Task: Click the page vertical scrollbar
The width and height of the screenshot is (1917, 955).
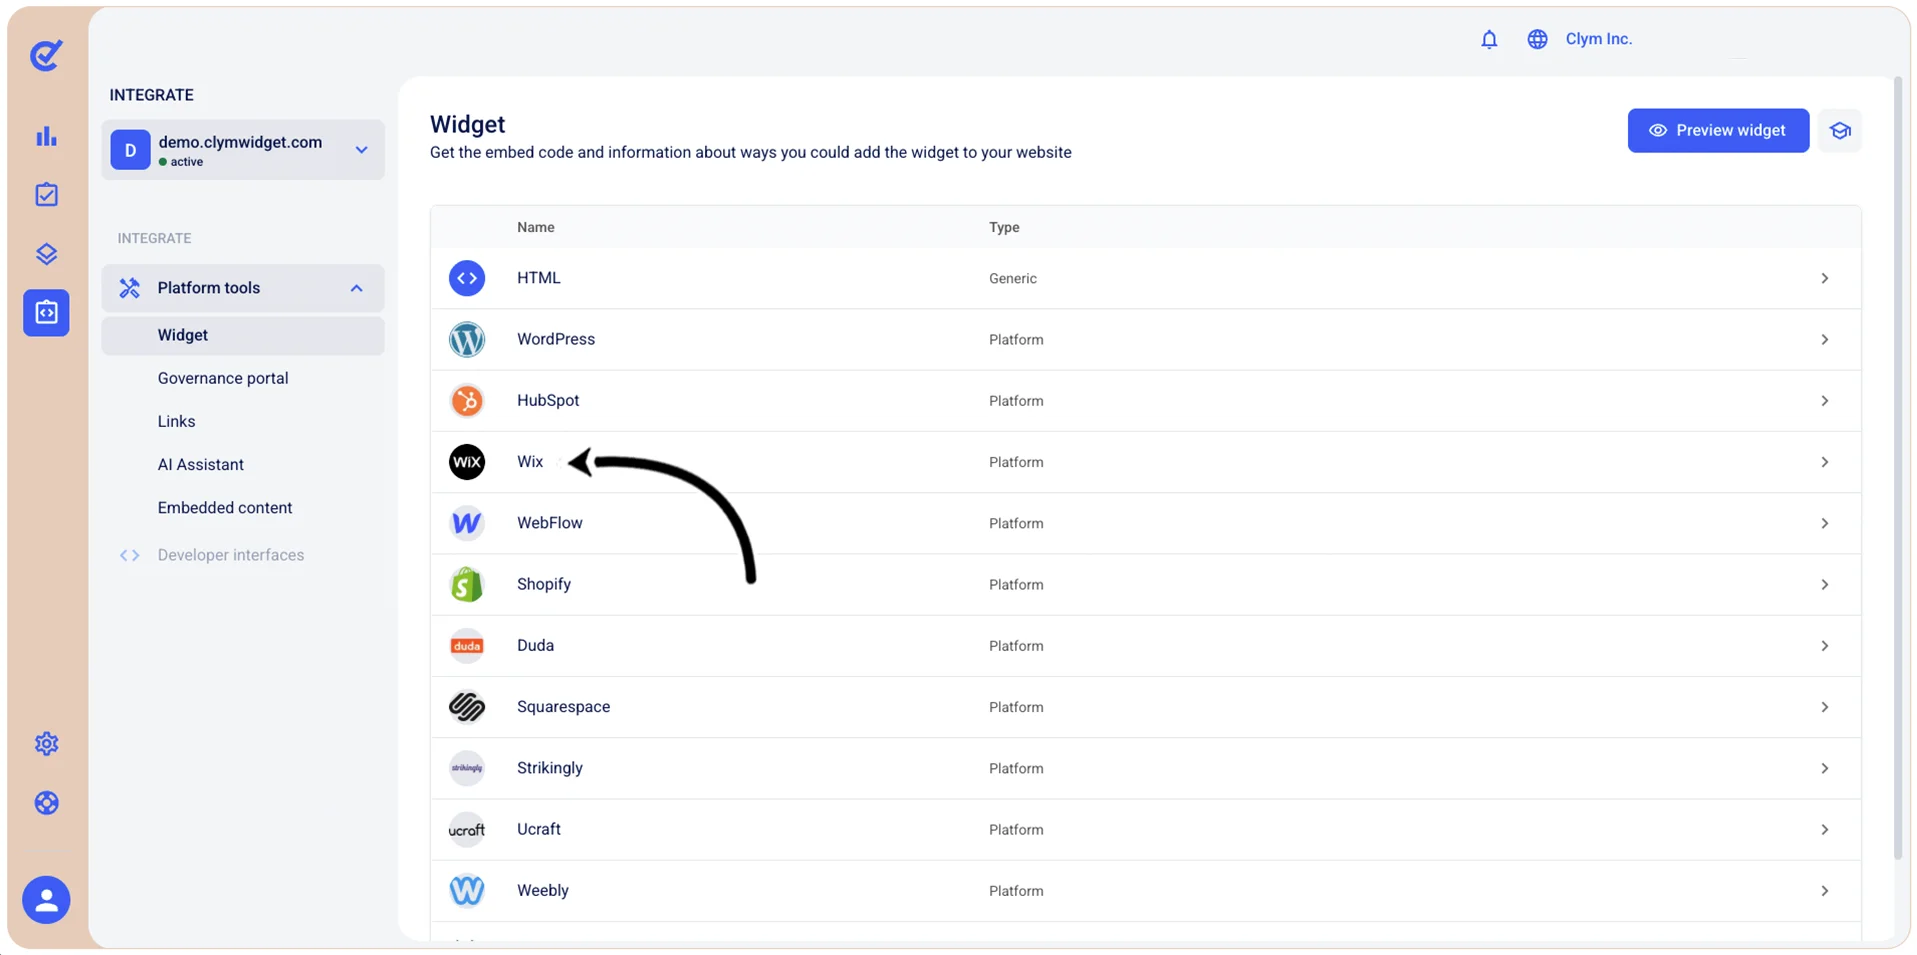Action: (x=1897, y=468)
